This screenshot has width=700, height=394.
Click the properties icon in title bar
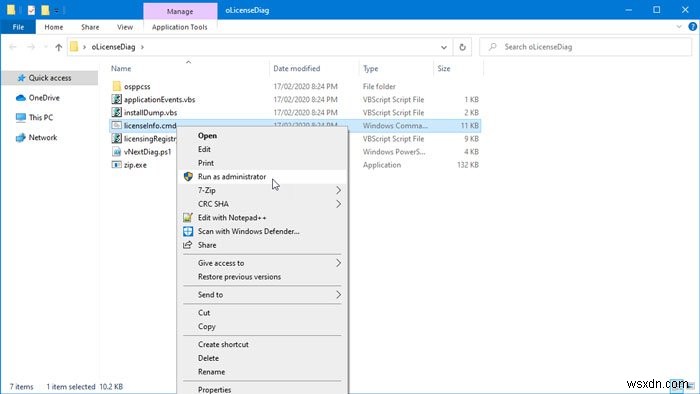(x=31, y=10)
